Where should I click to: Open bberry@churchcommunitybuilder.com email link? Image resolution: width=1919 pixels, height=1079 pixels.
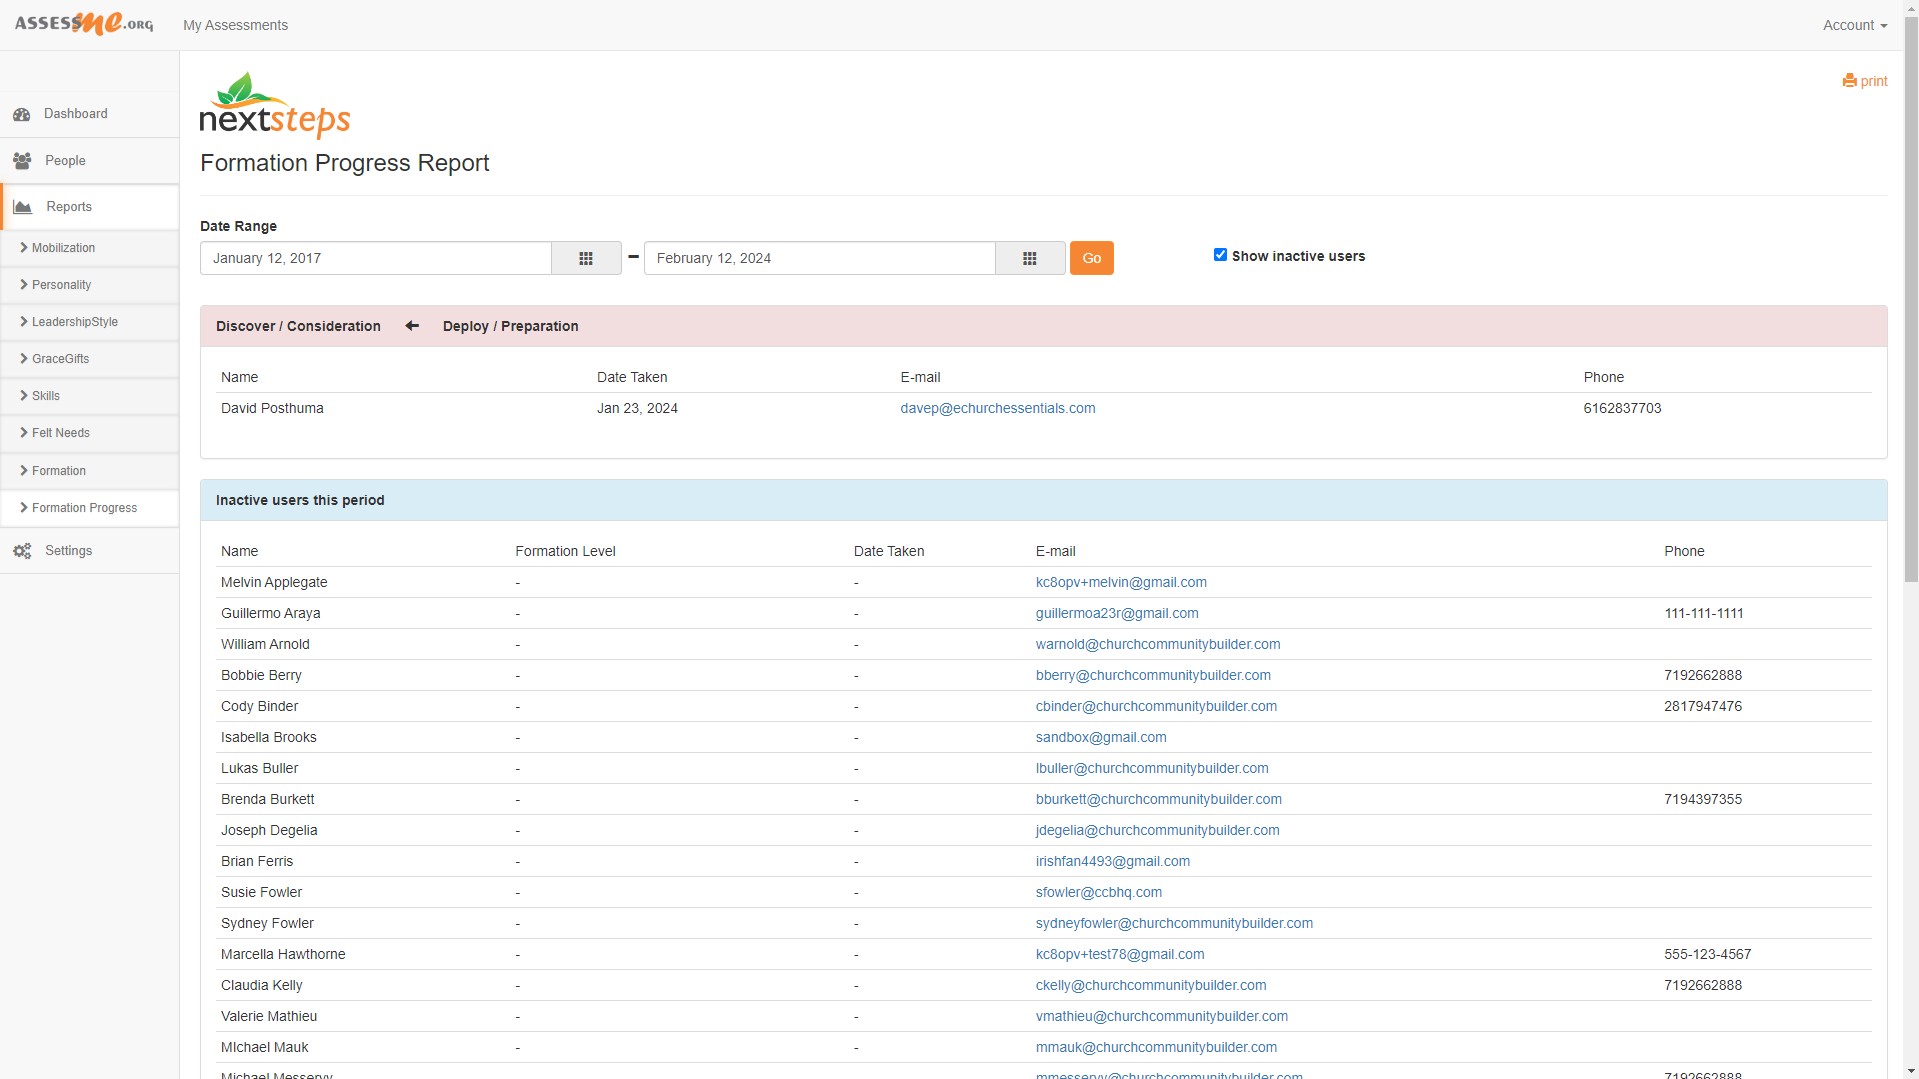[1153, 675]
